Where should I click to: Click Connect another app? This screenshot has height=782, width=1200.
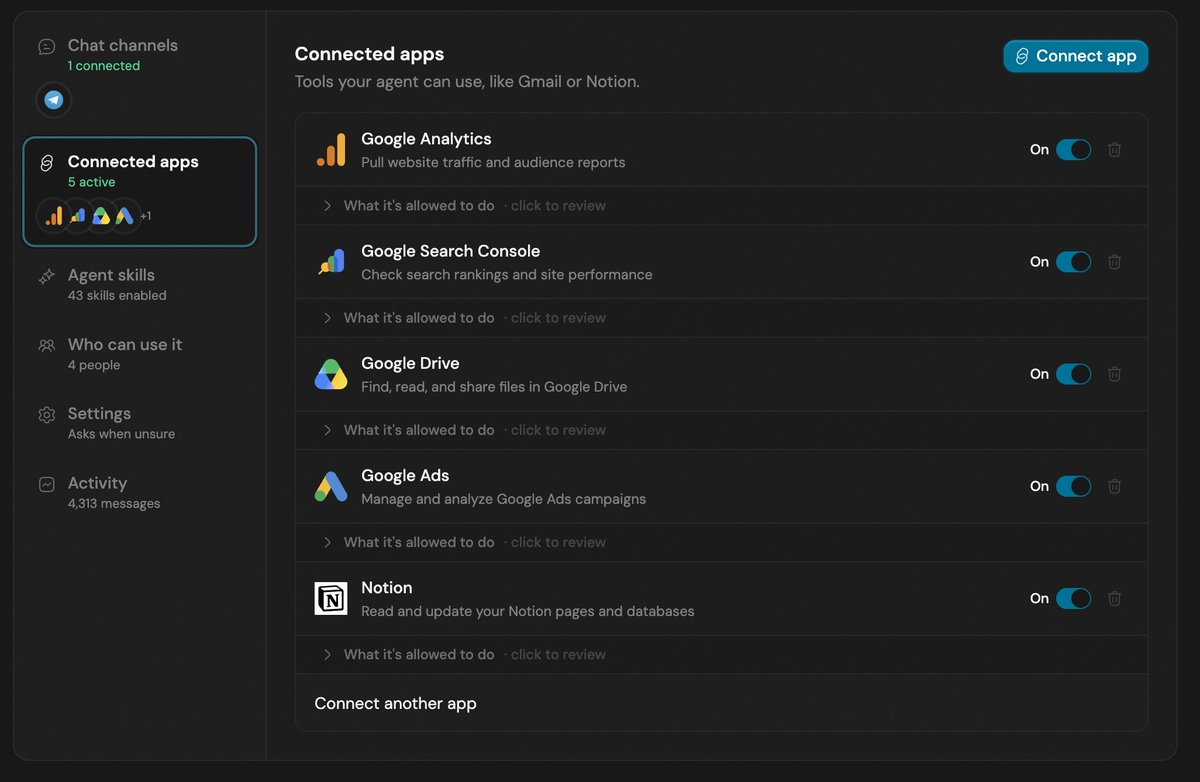[395, 703]
